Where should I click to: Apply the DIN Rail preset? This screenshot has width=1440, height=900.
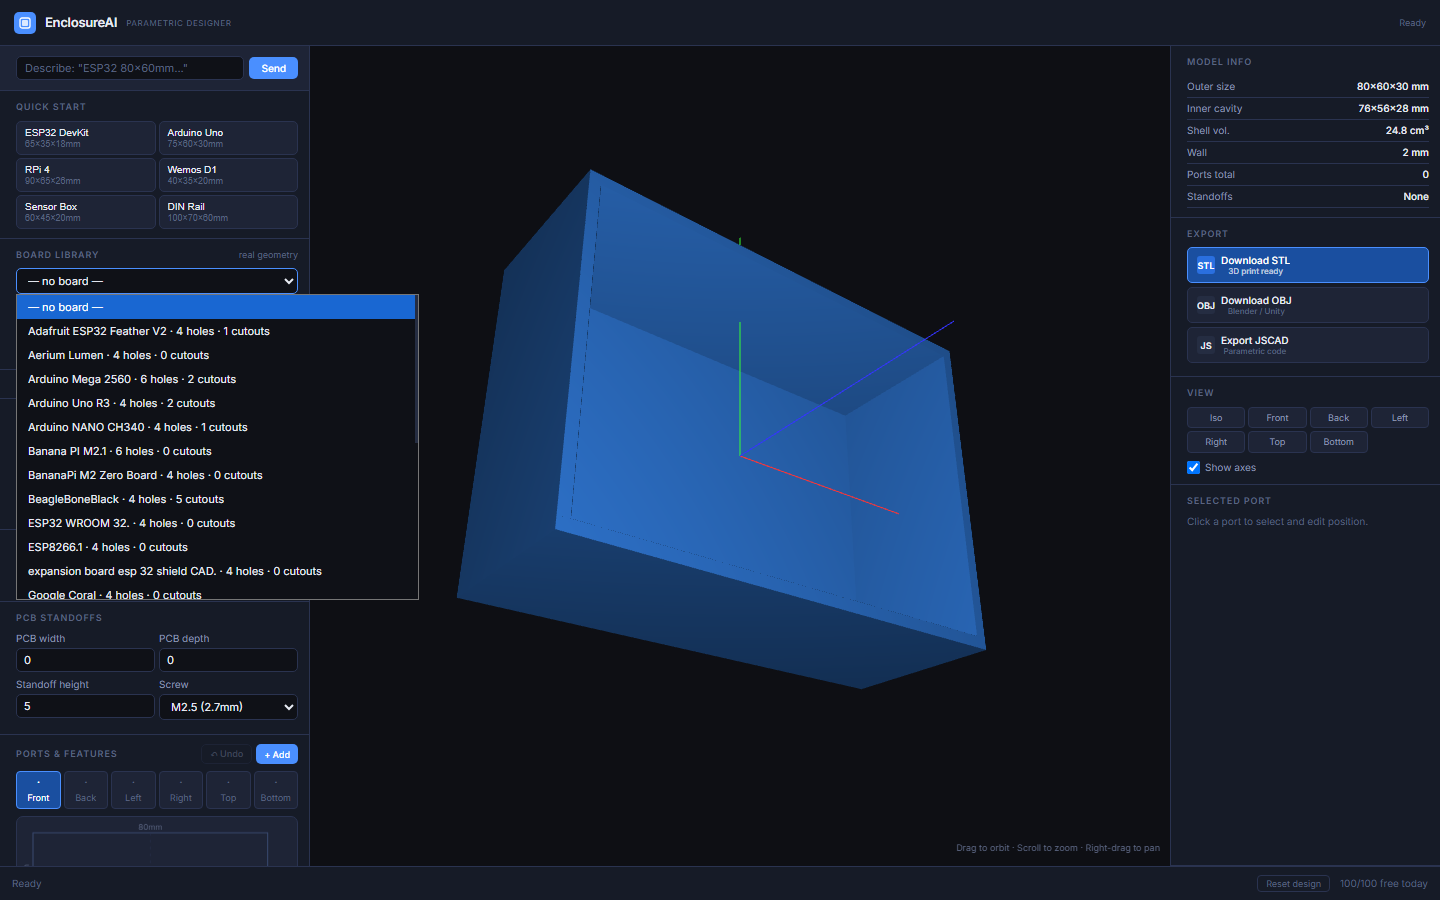point(228,212)
